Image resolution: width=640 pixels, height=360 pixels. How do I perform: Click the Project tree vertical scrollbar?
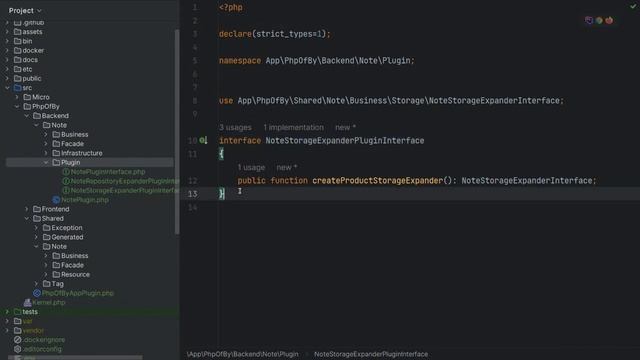177,131
